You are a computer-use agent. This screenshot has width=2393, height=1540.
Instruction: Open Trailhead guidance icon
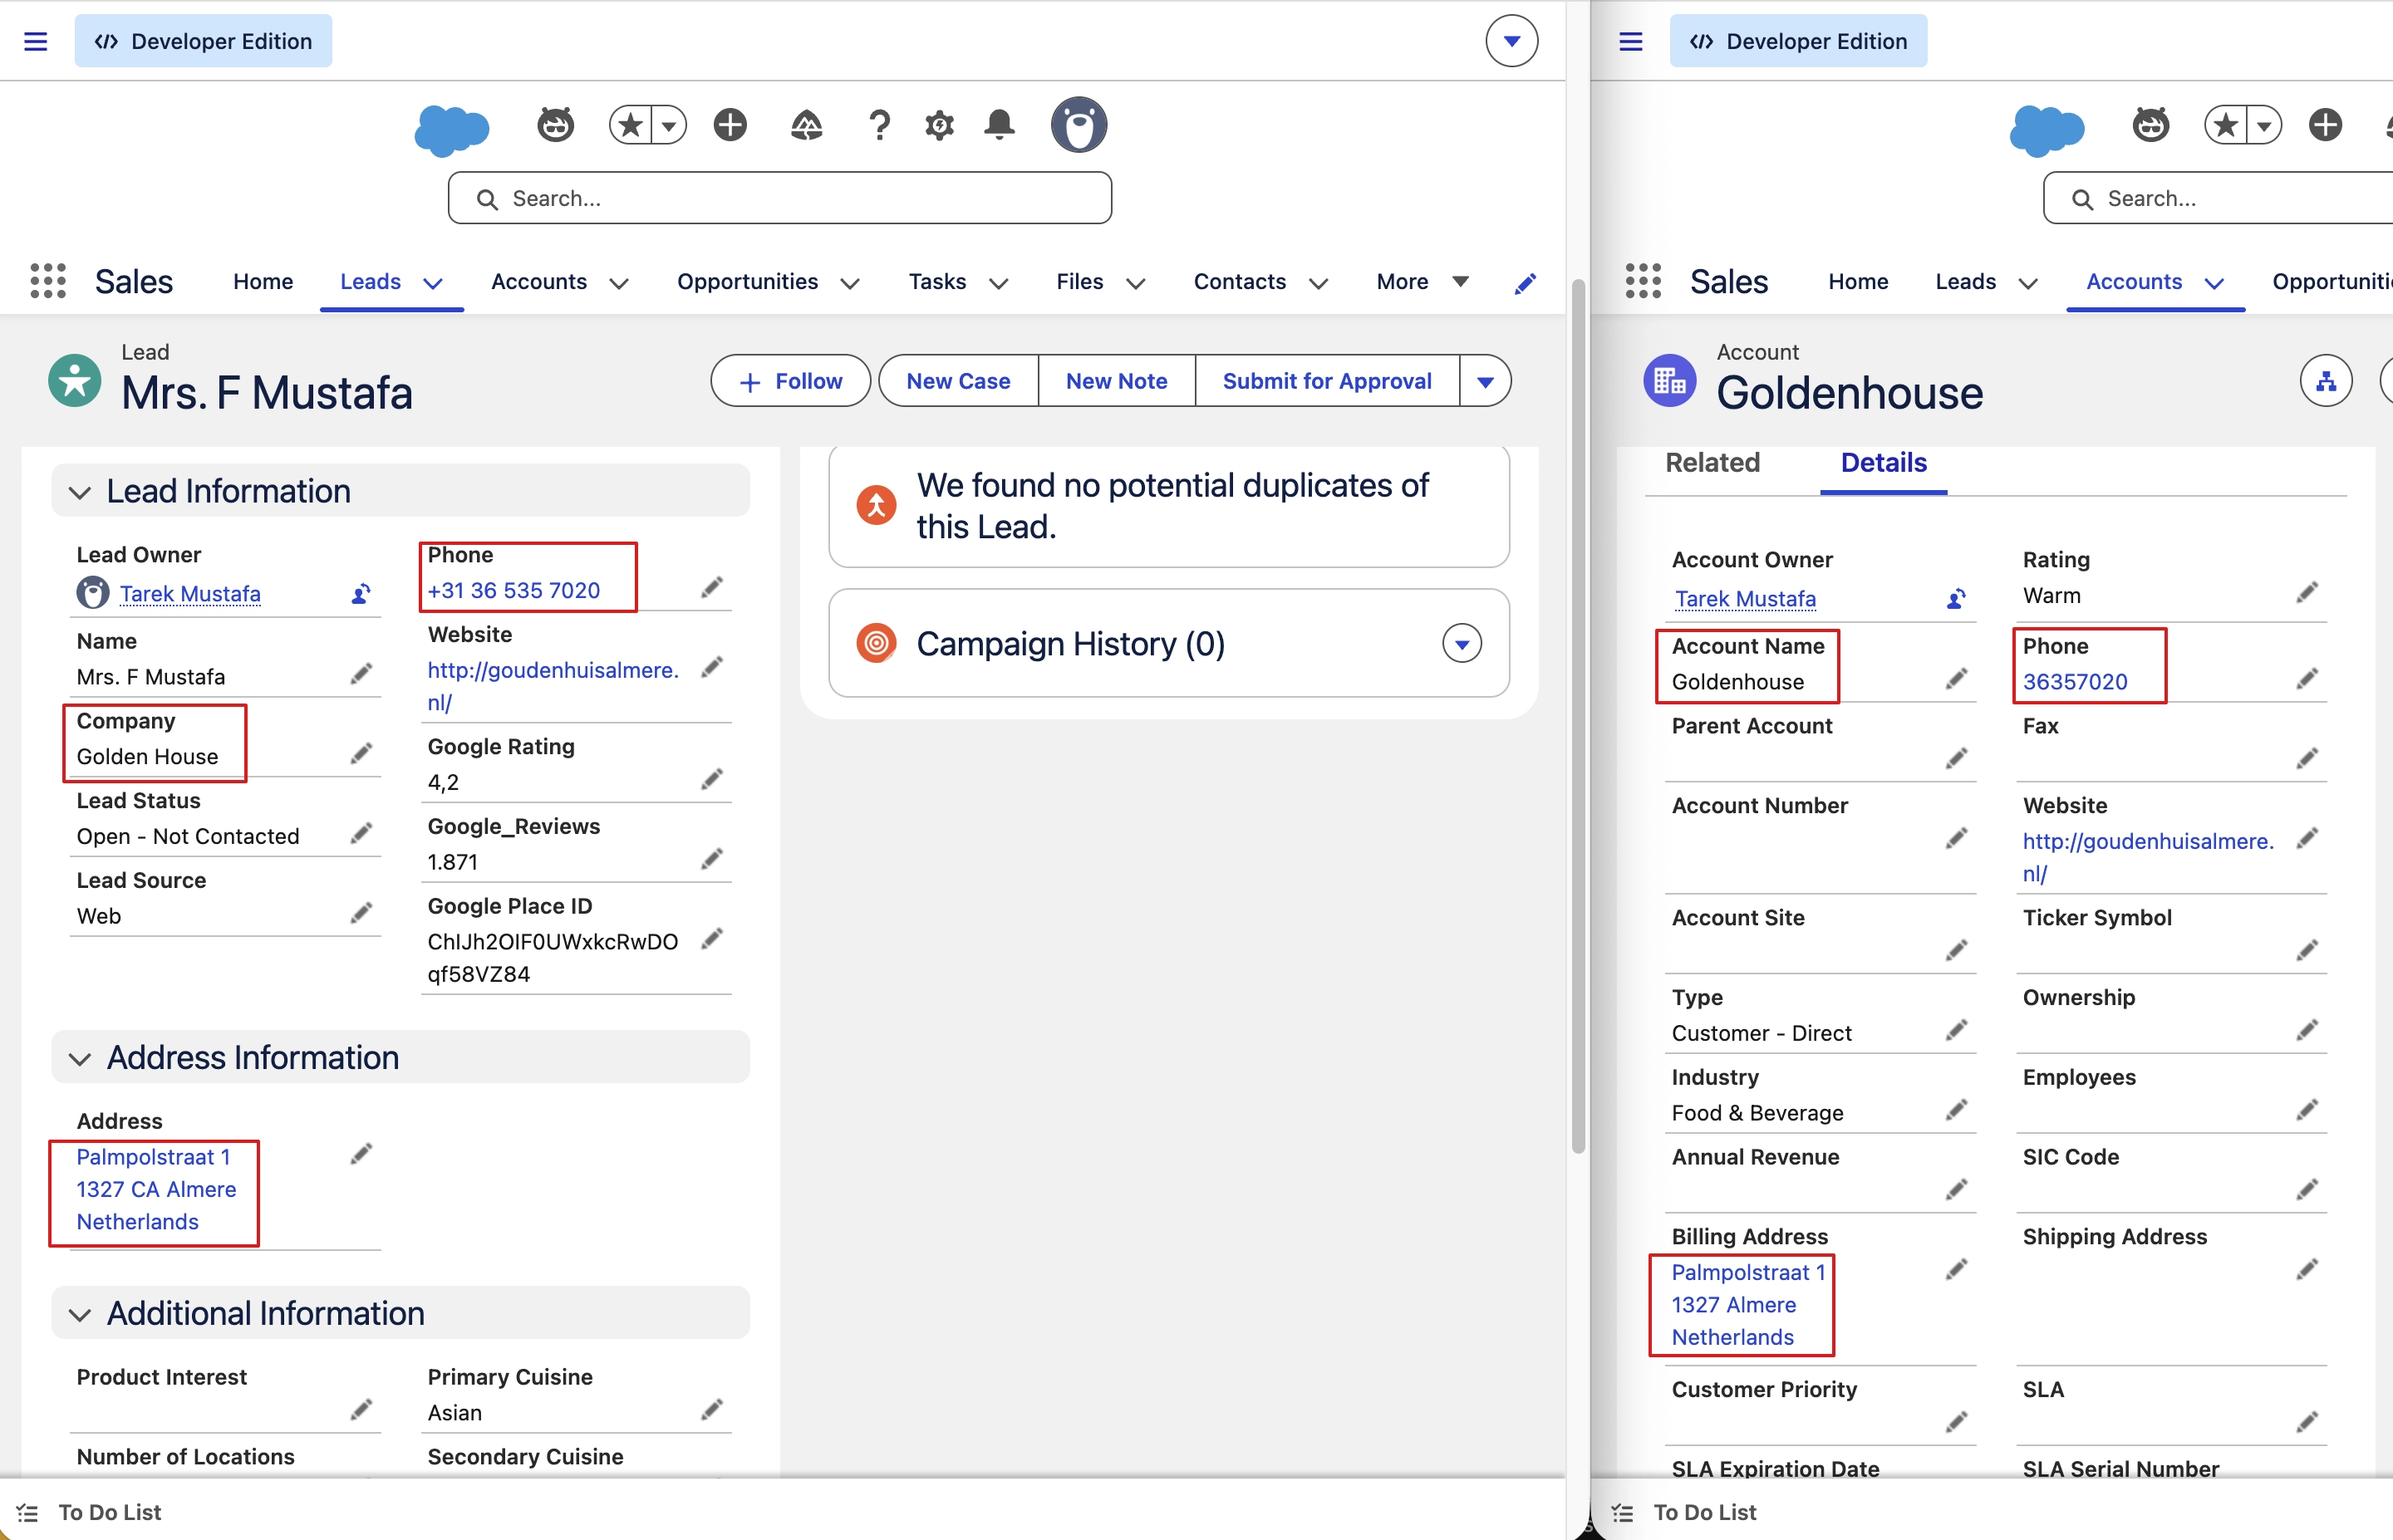806,125
